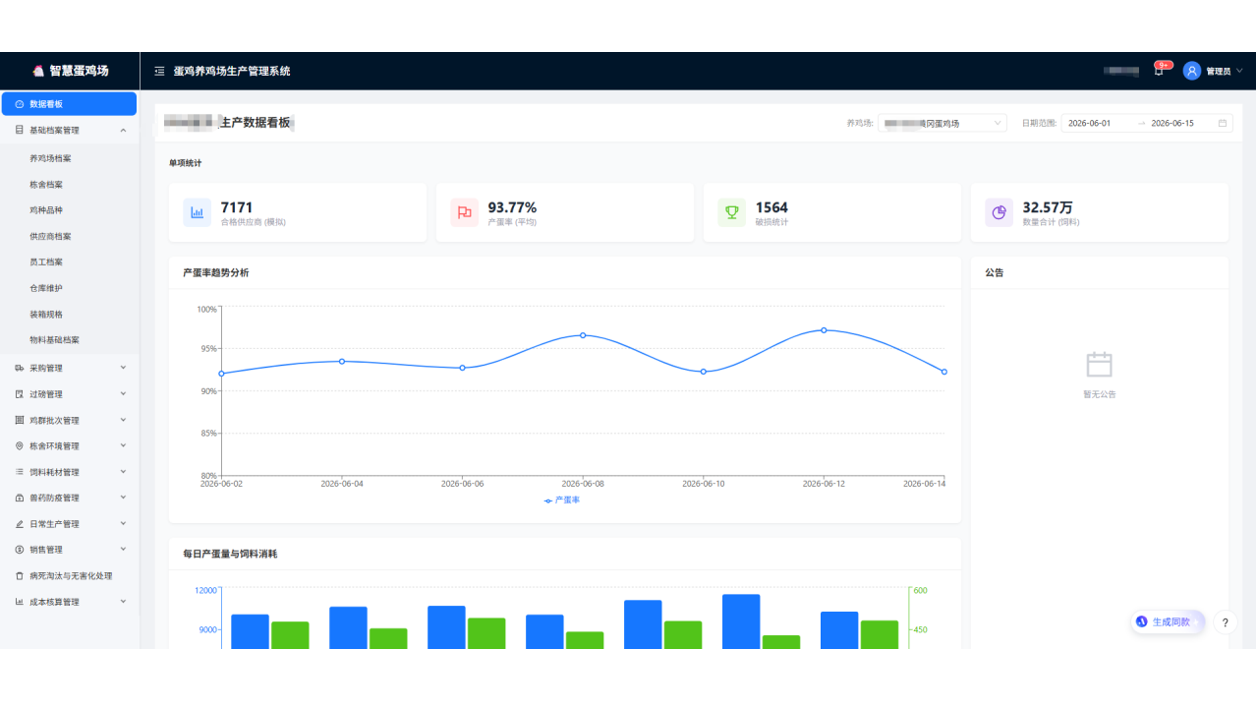Expand the 销售管理 menu group

tap(70, 550)
